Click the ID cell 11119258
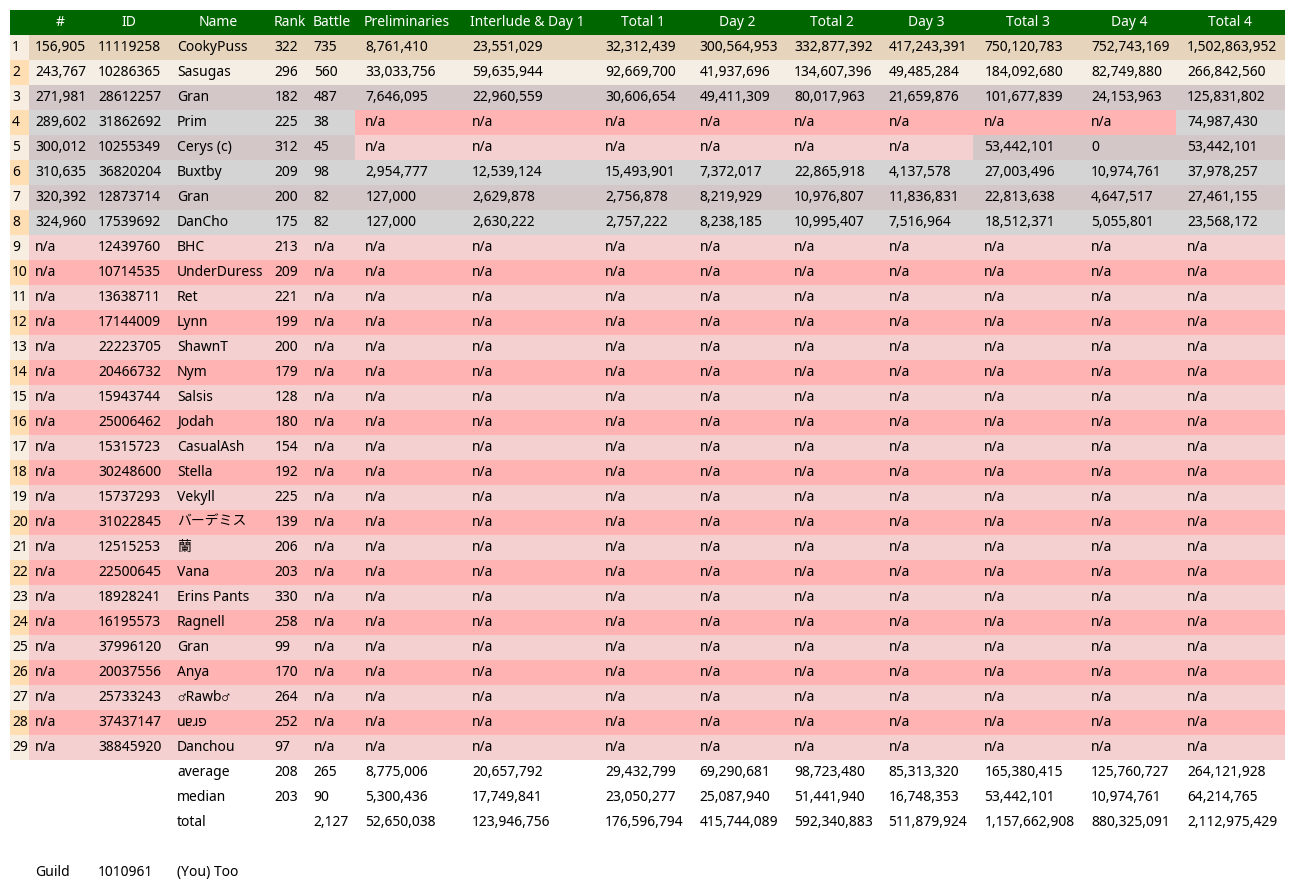Viewport: 1294px width, 895px height. tap(129, 46)
